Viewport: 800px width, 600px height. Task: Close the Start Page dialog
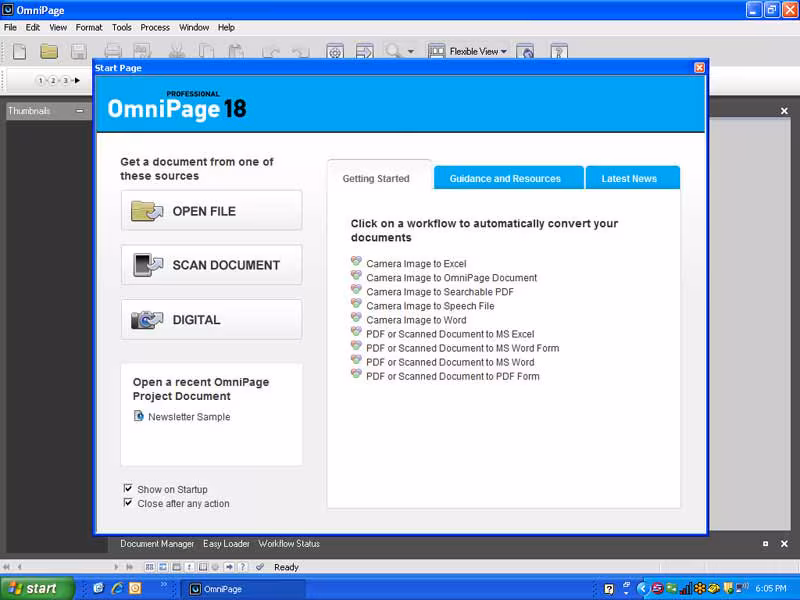click(x=699, y=68)
